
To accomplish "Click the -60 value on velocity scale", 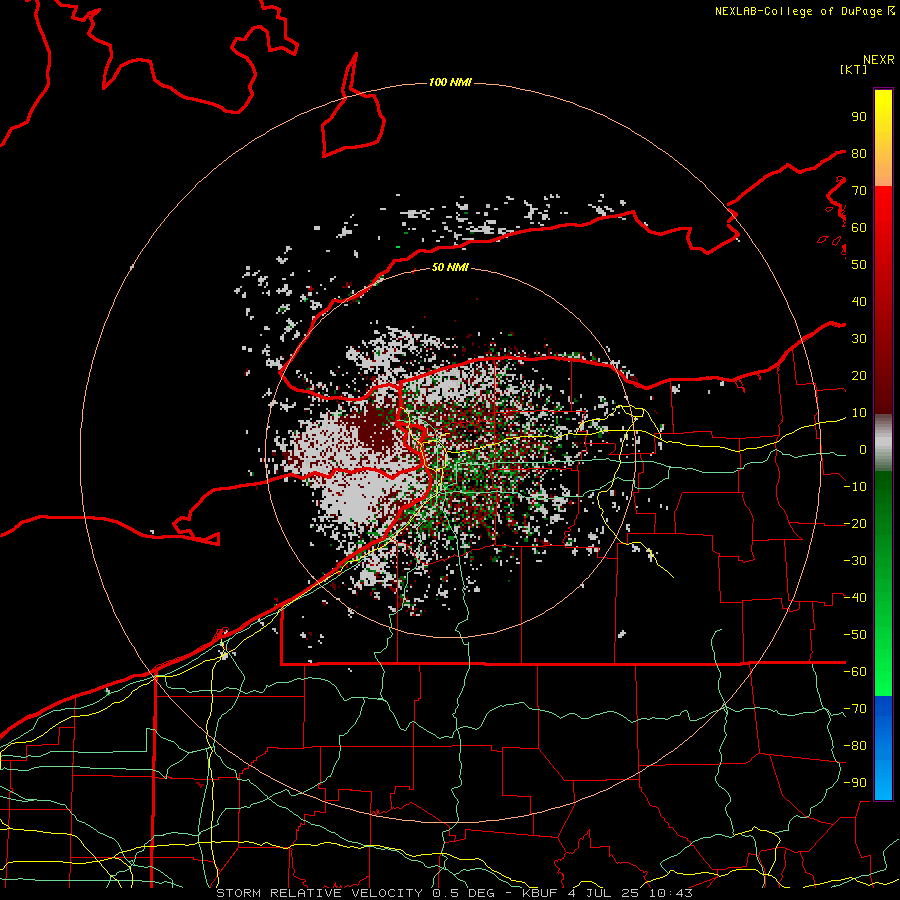I will tap(855, 672).
